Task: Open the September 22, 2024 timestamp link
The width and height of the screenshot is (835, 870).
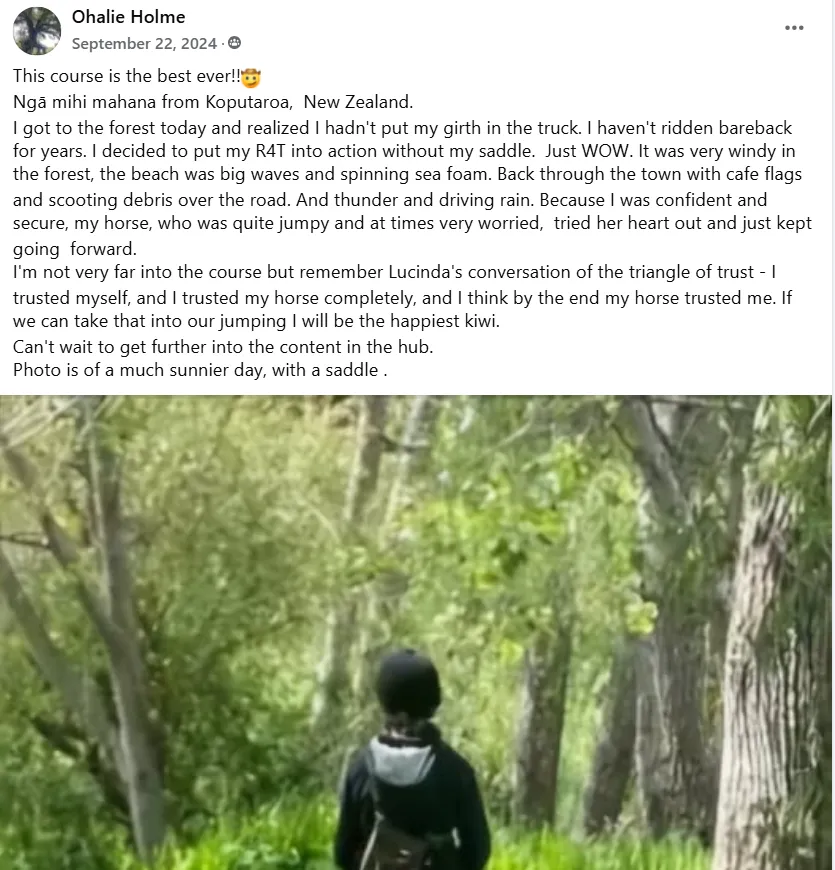Action: (x=144, y=43)
